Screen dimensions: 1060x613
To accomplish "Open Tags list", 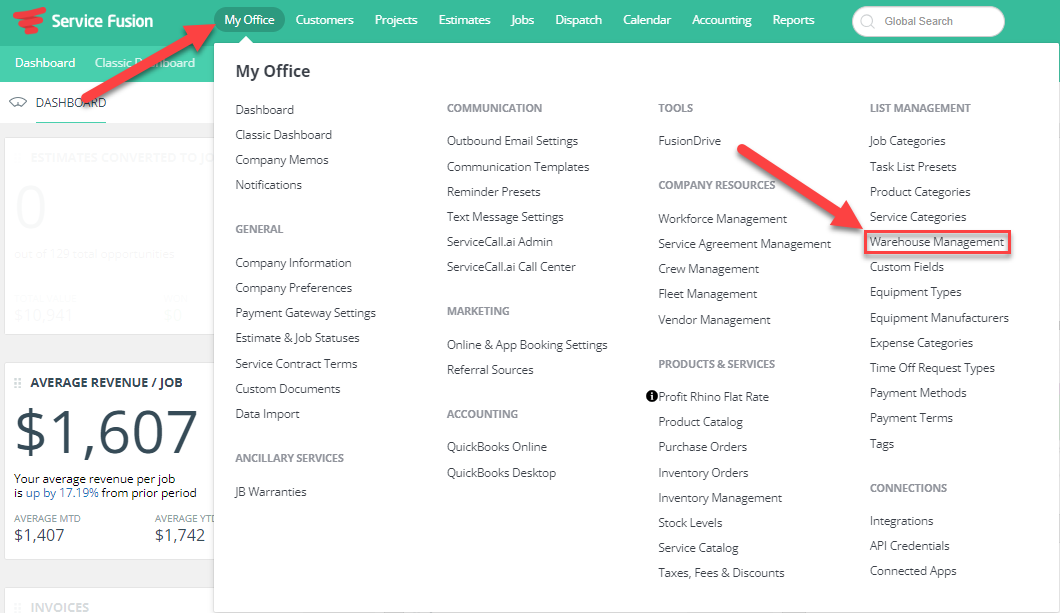I will coord(882,444).
